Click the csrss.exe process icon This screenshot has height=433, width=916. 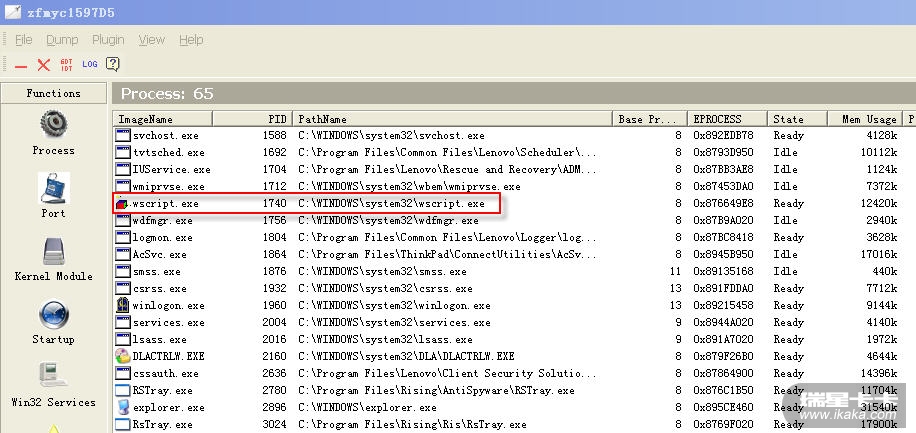coord(123,288)
